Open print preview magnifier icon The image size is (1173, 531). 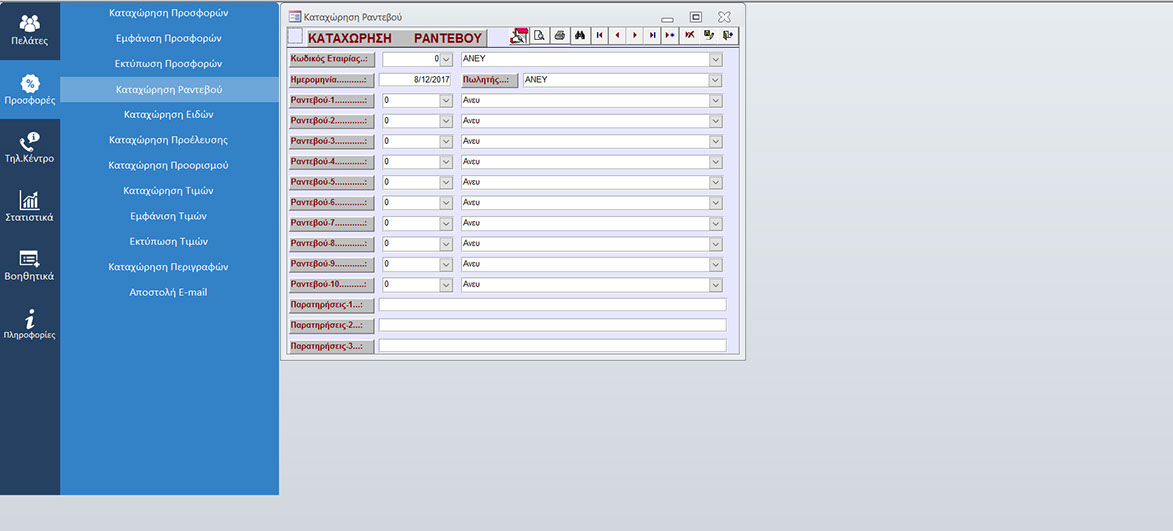pos(539,35)
